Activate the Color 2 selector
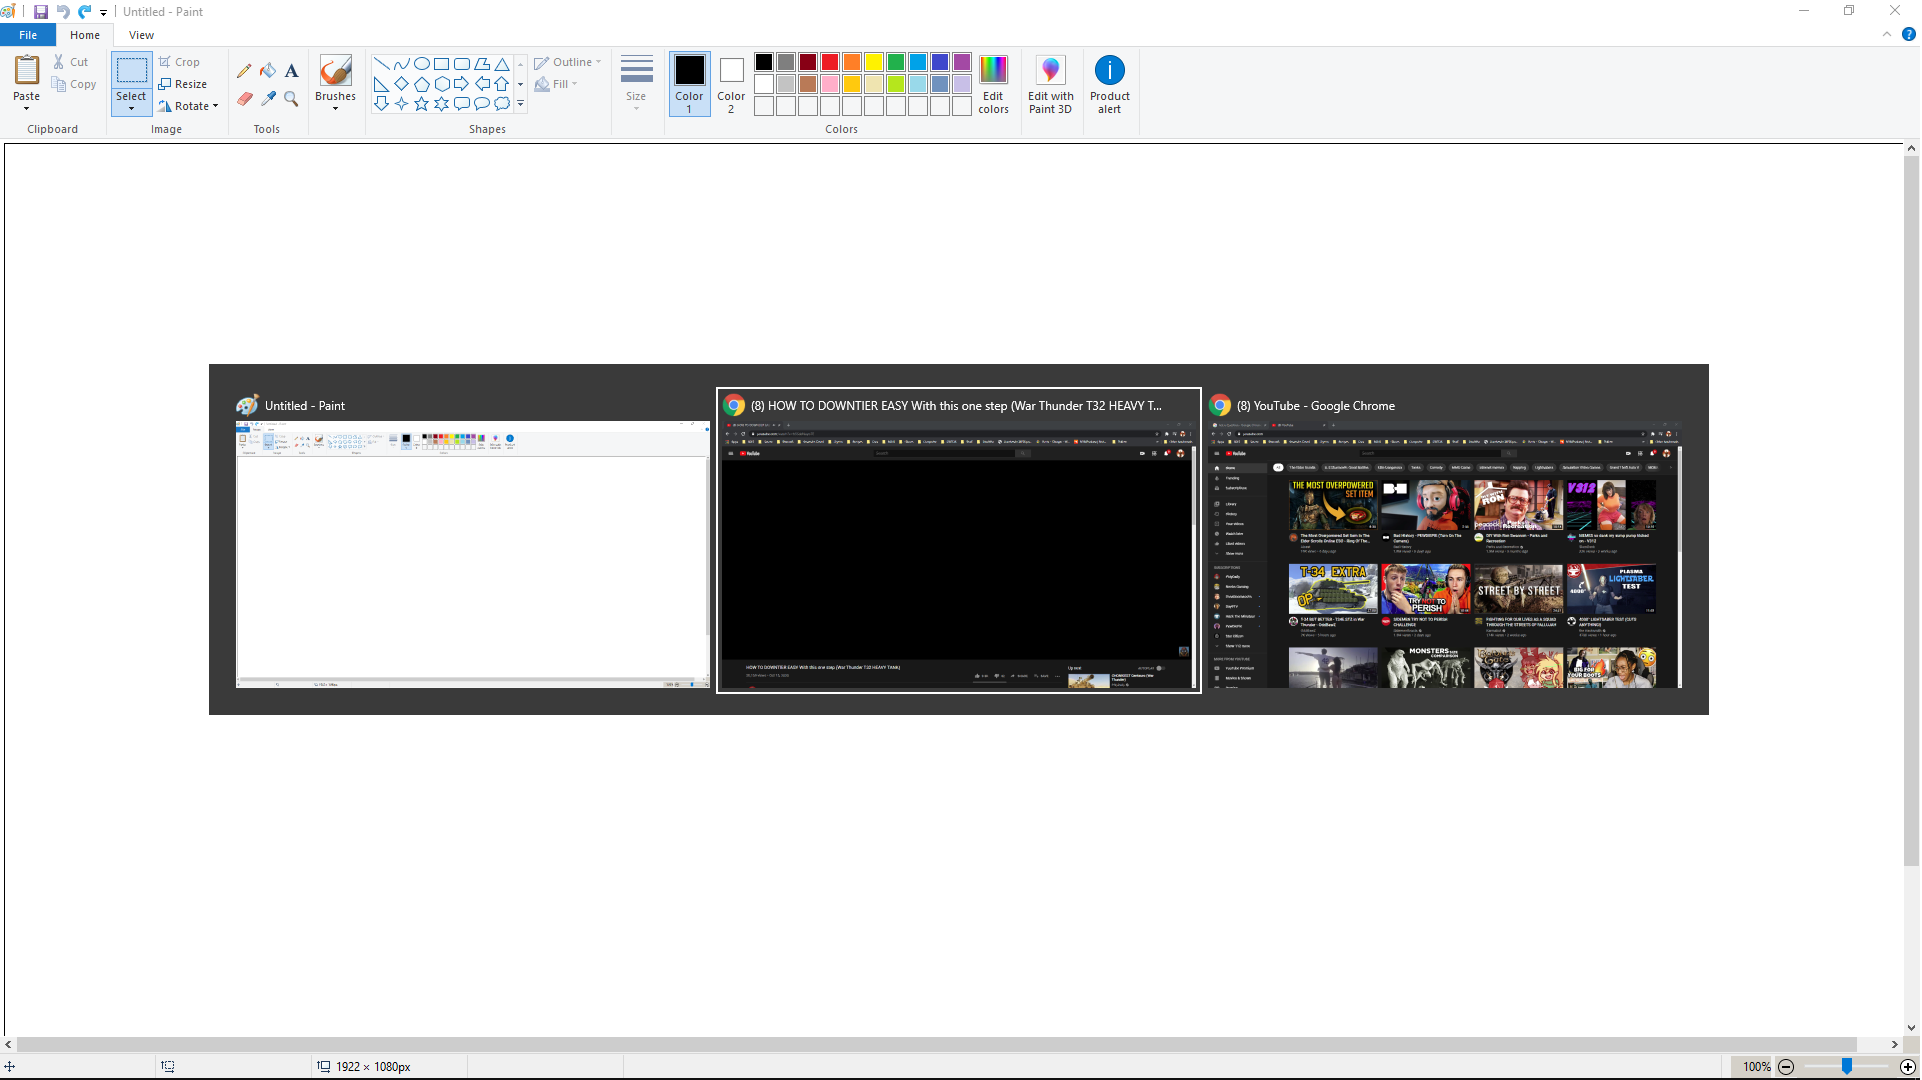The width and height of the screenshot is (1922, 1080). [x=731, y=84]
